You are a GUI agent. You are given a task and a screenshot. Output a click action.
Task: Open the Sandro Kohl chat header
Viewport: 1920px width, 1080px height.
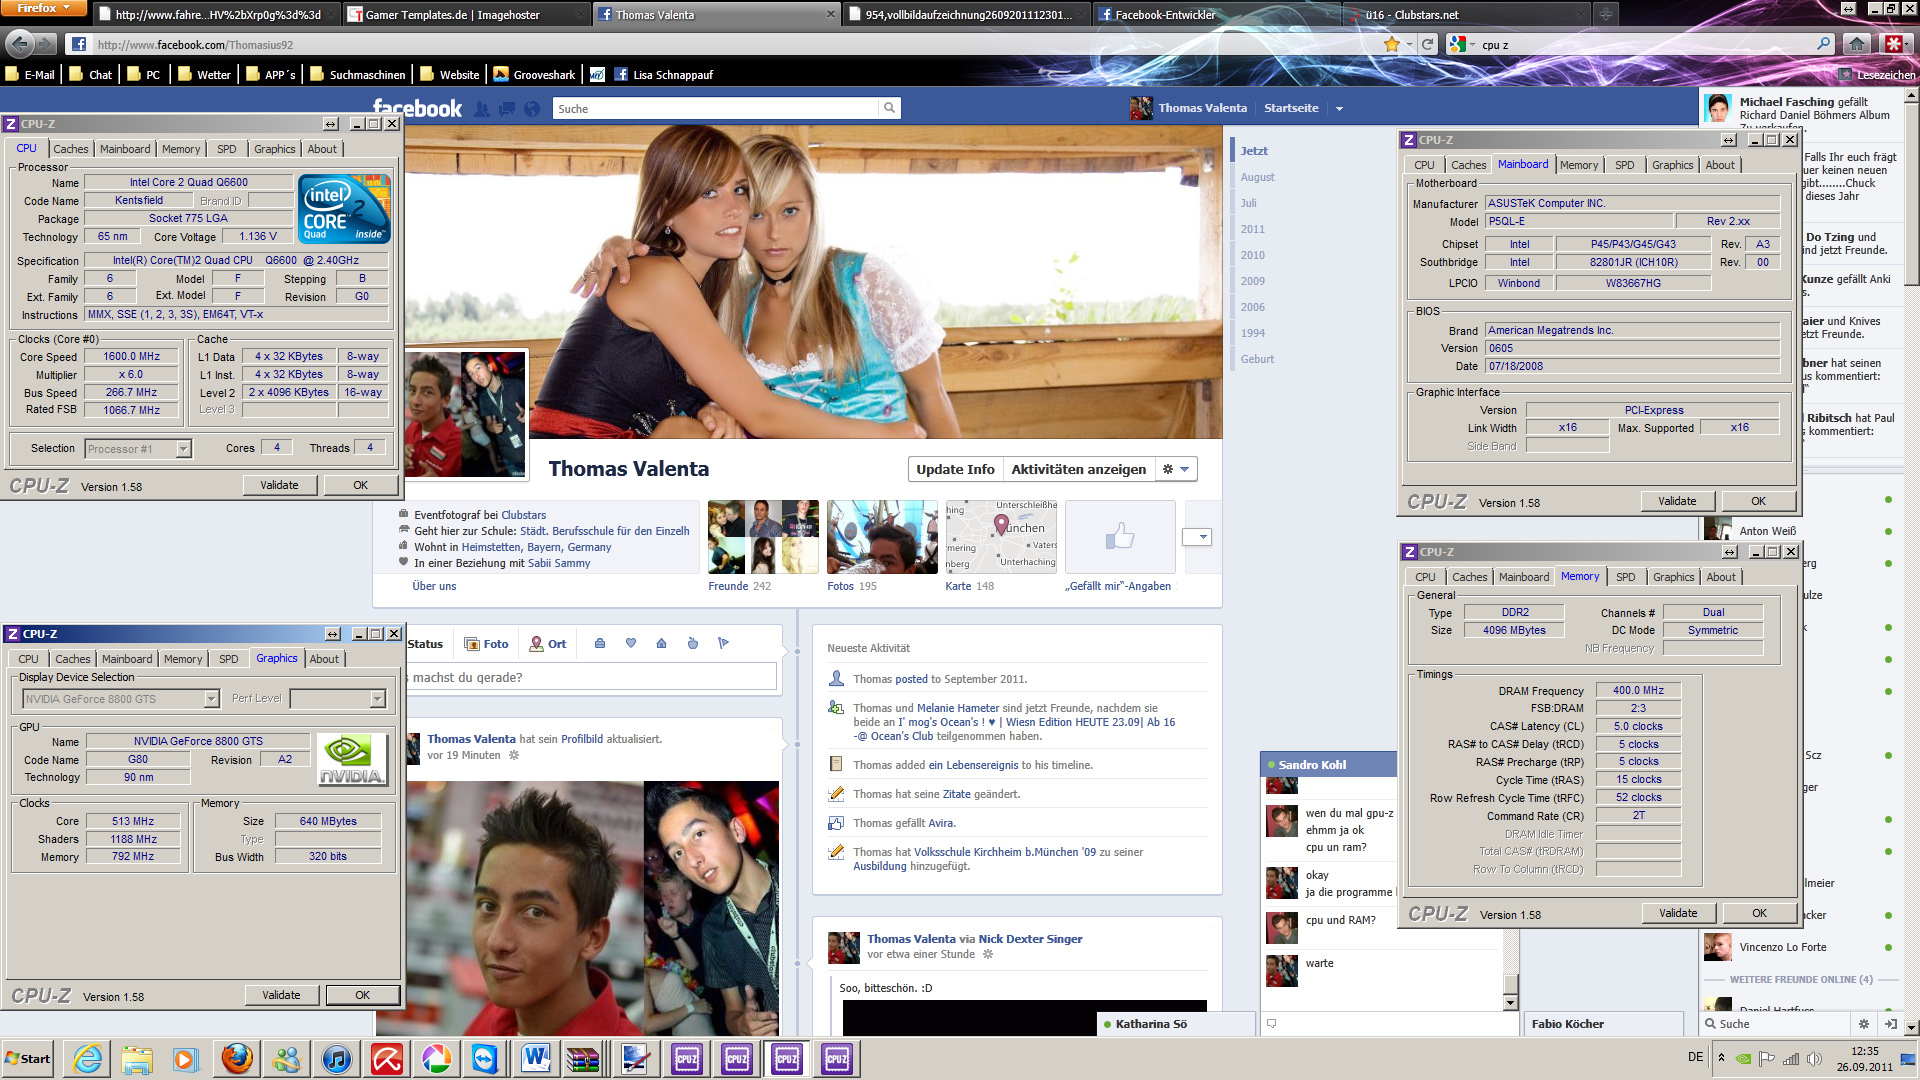click(1327, 765)
